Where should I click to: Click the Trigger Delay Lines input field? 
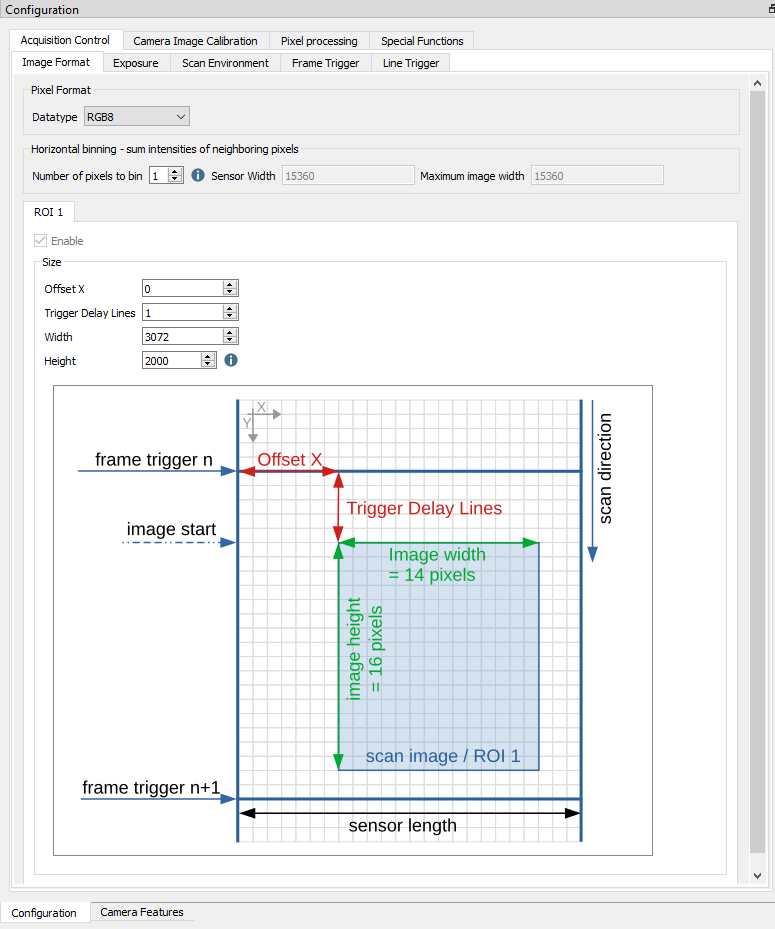point(182,312)
